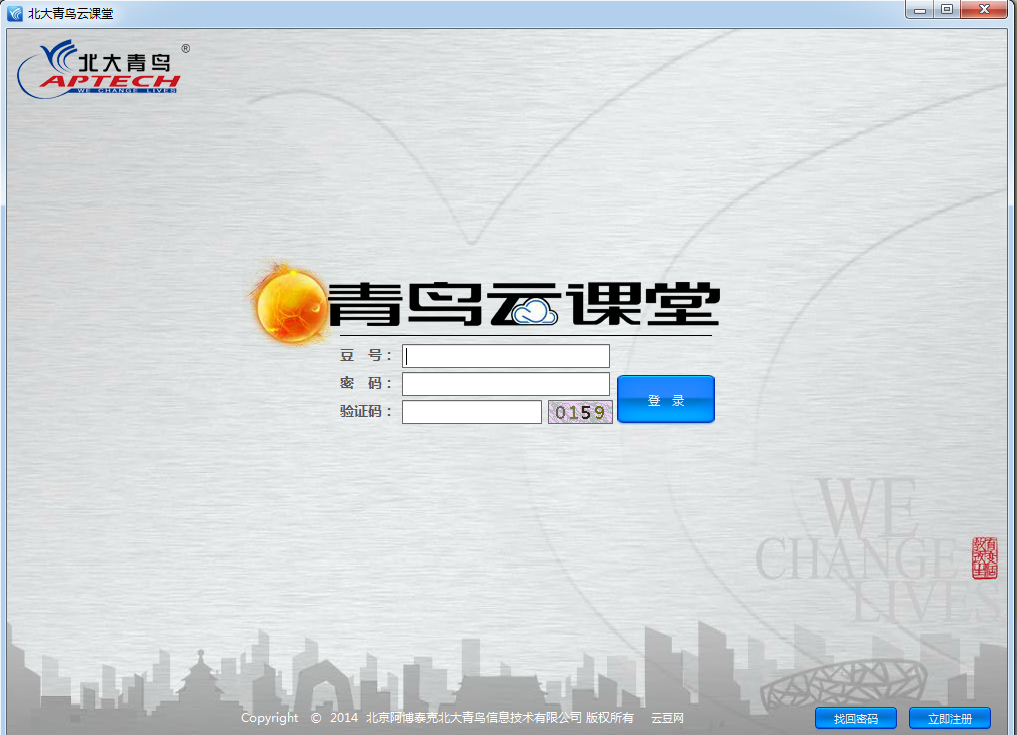This screenshot has height=735, width=1017.
Task: Minimize the 北大青鸟云课堂 window
Action: (x=919, y=10)
